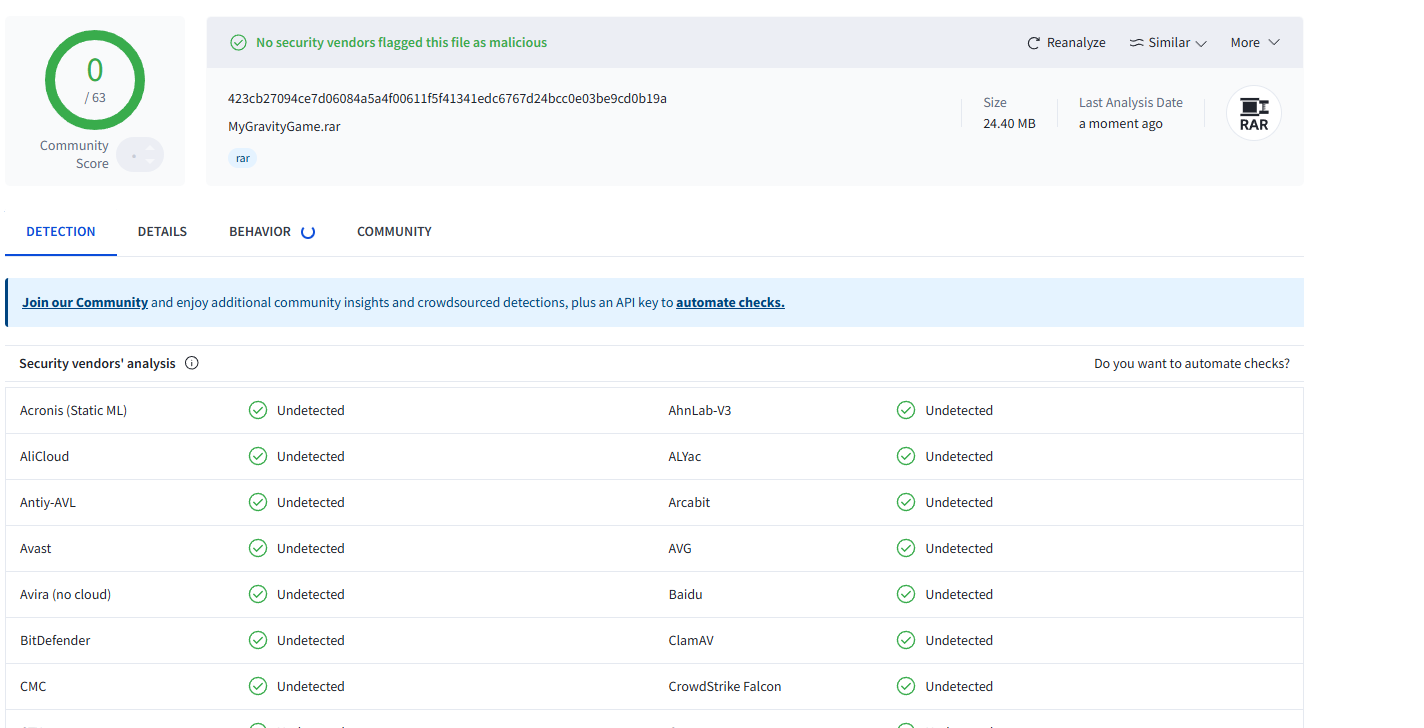Click the BEHAVIOR tab loading spinner
This screenshot has width=1424, height=728.
[308, 232]
